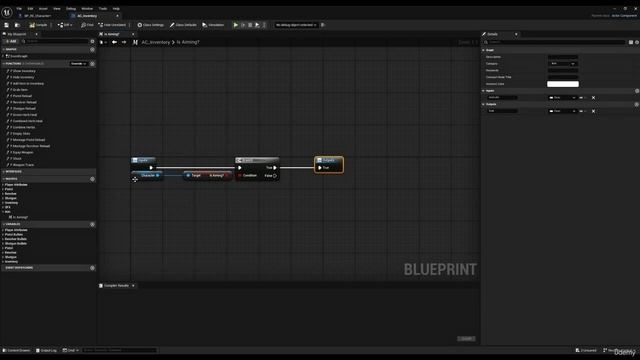Open the Asset menu
This screenshot has height=360, width=640.
coord(43,9)
